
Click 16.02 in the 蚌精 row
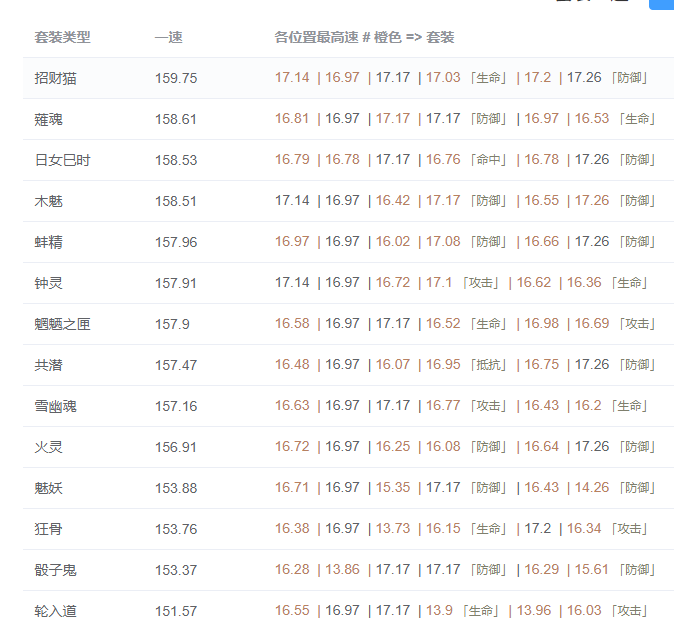(393, 241)
